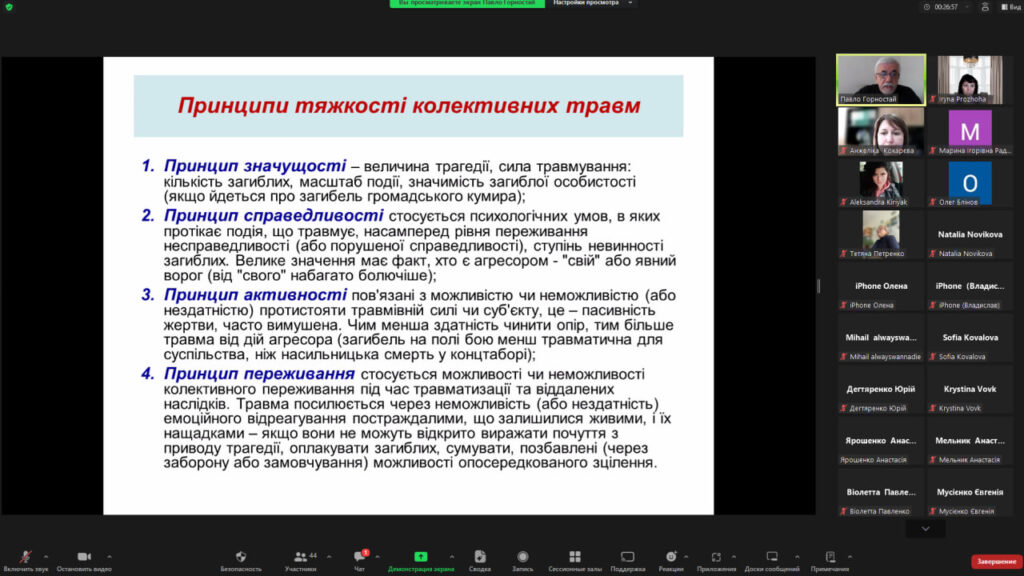Open the Безопасность shield icon
This screenshot has height=576, width=1024.
coord(241,558)
